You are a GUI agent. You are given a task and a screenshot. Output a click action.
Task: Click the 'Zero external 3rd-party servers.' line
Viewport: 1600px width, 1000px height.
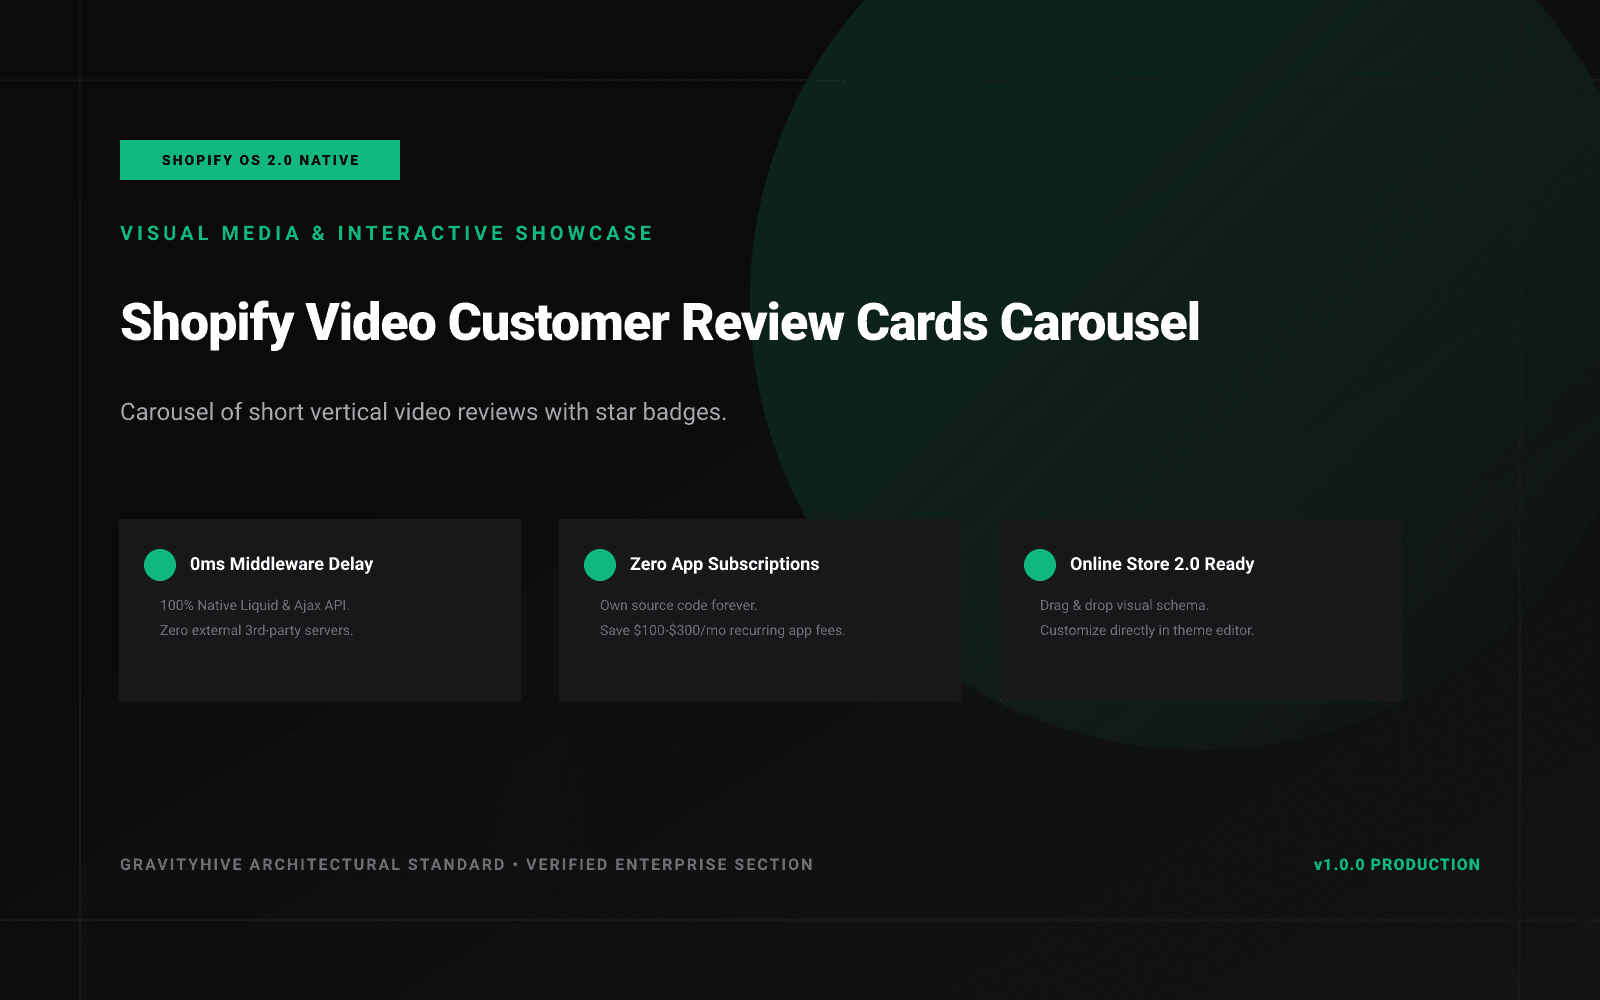tap(256, 630)
